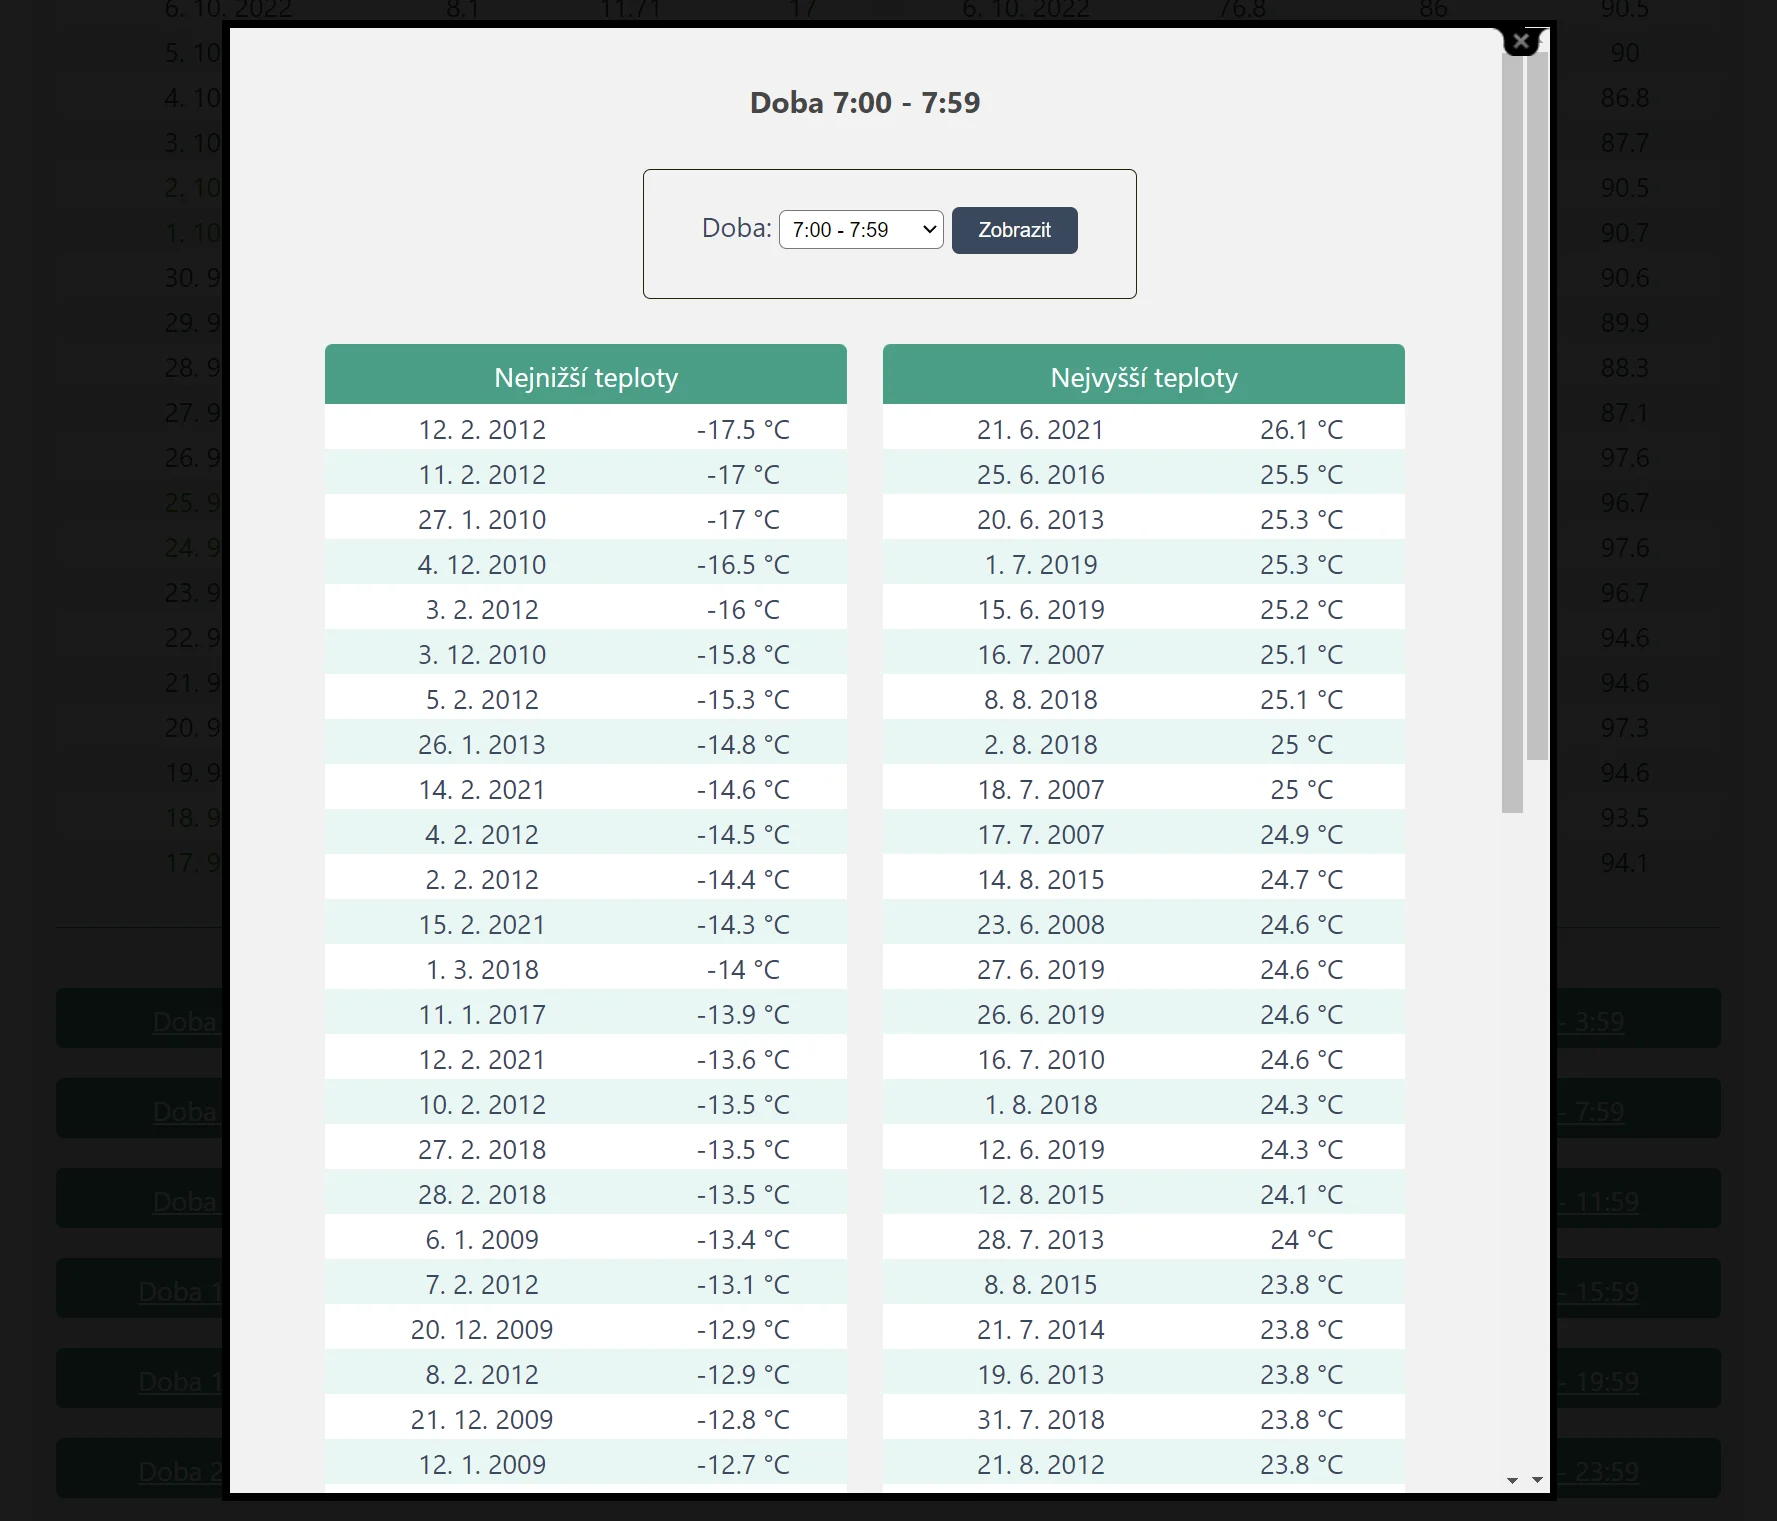Select the 20. 12. 2009 date cell
1777x1521 pixels.
(x=482, y=1330)
